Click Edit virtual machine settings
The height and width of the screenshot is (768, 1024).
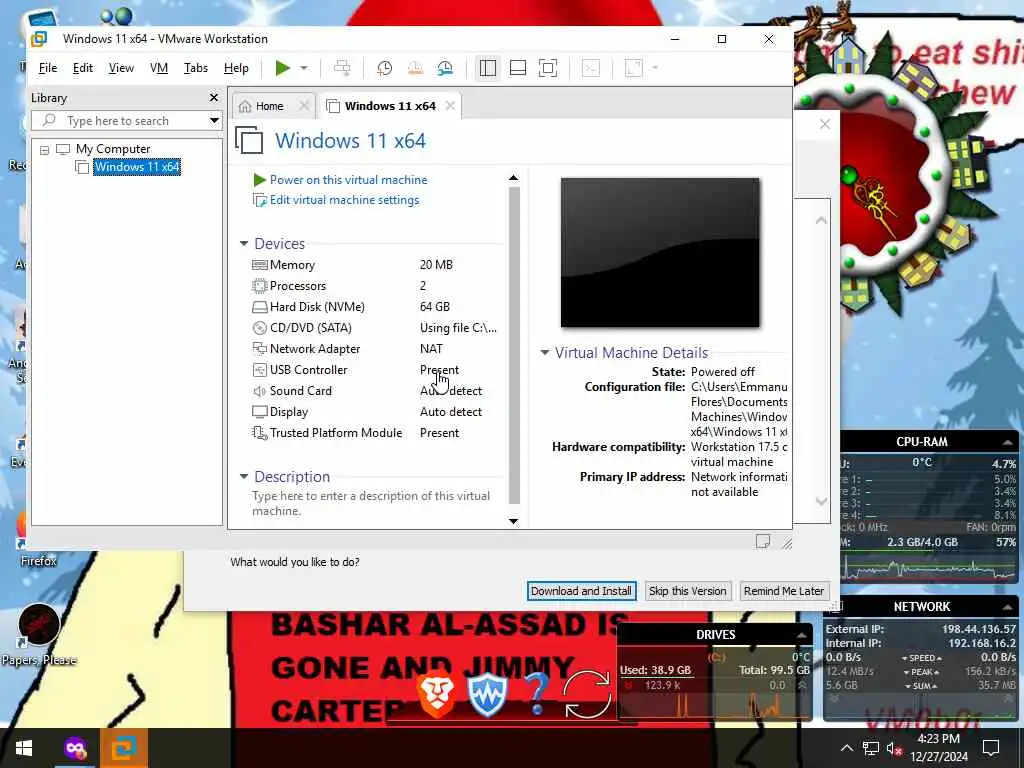(344, 200)
